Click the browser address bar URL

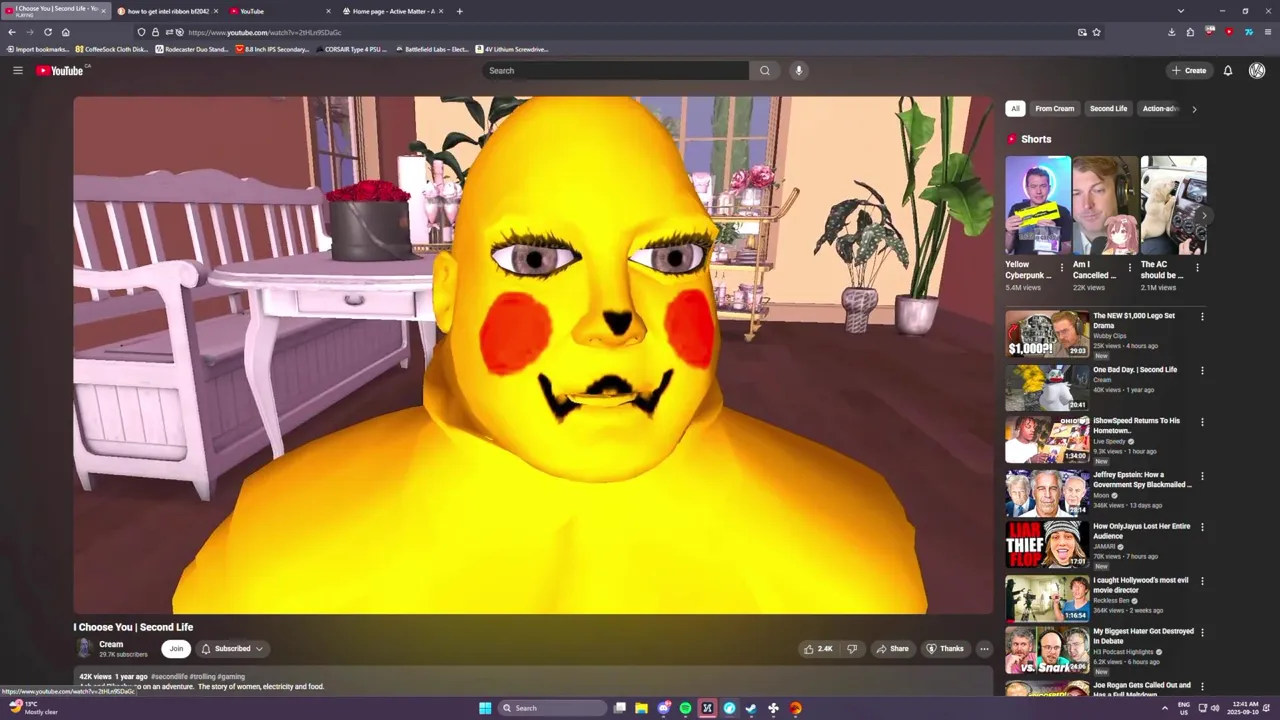[265, 32]
